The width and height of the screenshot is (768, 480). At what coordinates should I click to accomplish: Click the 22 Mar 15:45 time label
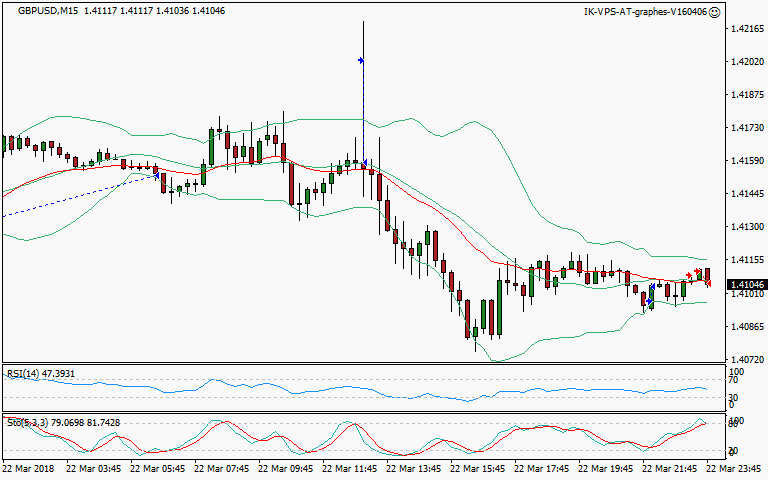tap(478, 468)
